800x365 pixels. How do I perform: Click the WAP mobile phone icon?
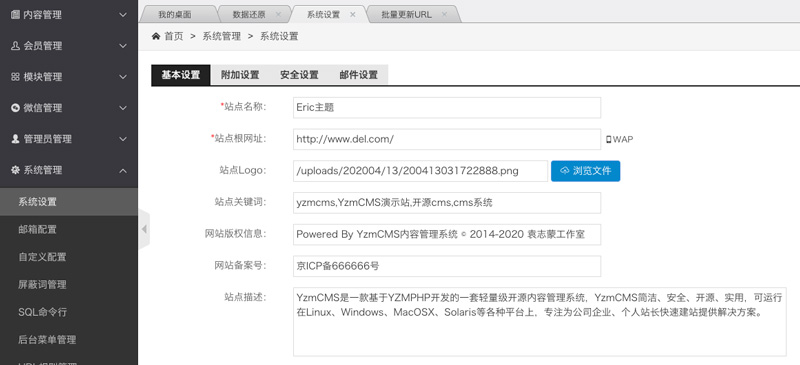pos(609,139)
